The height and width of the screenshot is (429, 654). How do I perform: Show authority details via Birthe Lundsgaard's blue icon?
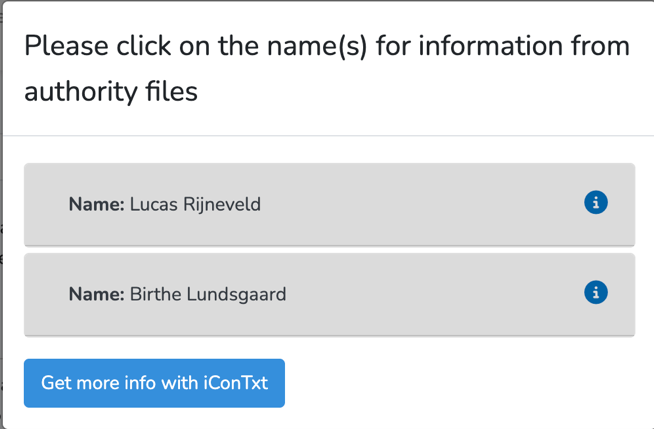click(x=595, y=293)
